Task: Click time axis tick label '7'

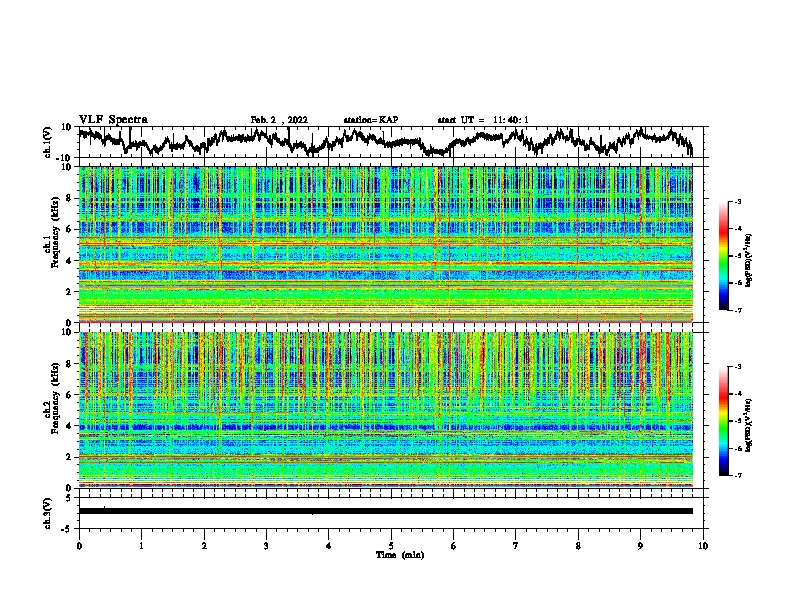Action: [x=516, y=546]
